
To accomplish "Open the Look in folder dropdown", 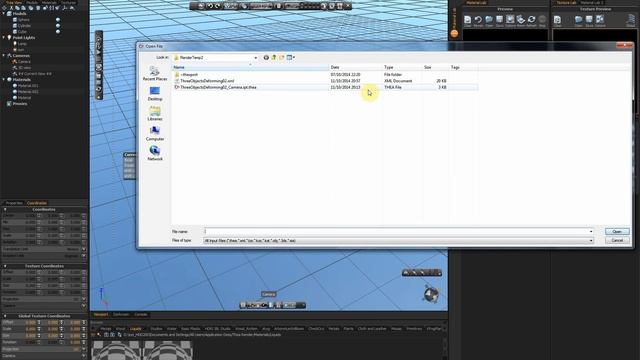I will pyautogui.click(x=256, y=58).
